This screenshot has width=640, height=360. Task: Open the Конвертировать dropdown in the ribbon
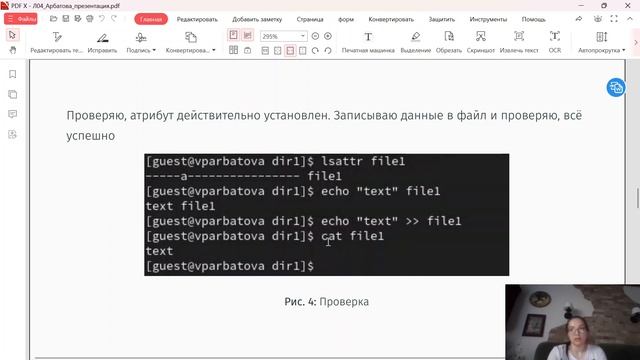click(190, 42)
